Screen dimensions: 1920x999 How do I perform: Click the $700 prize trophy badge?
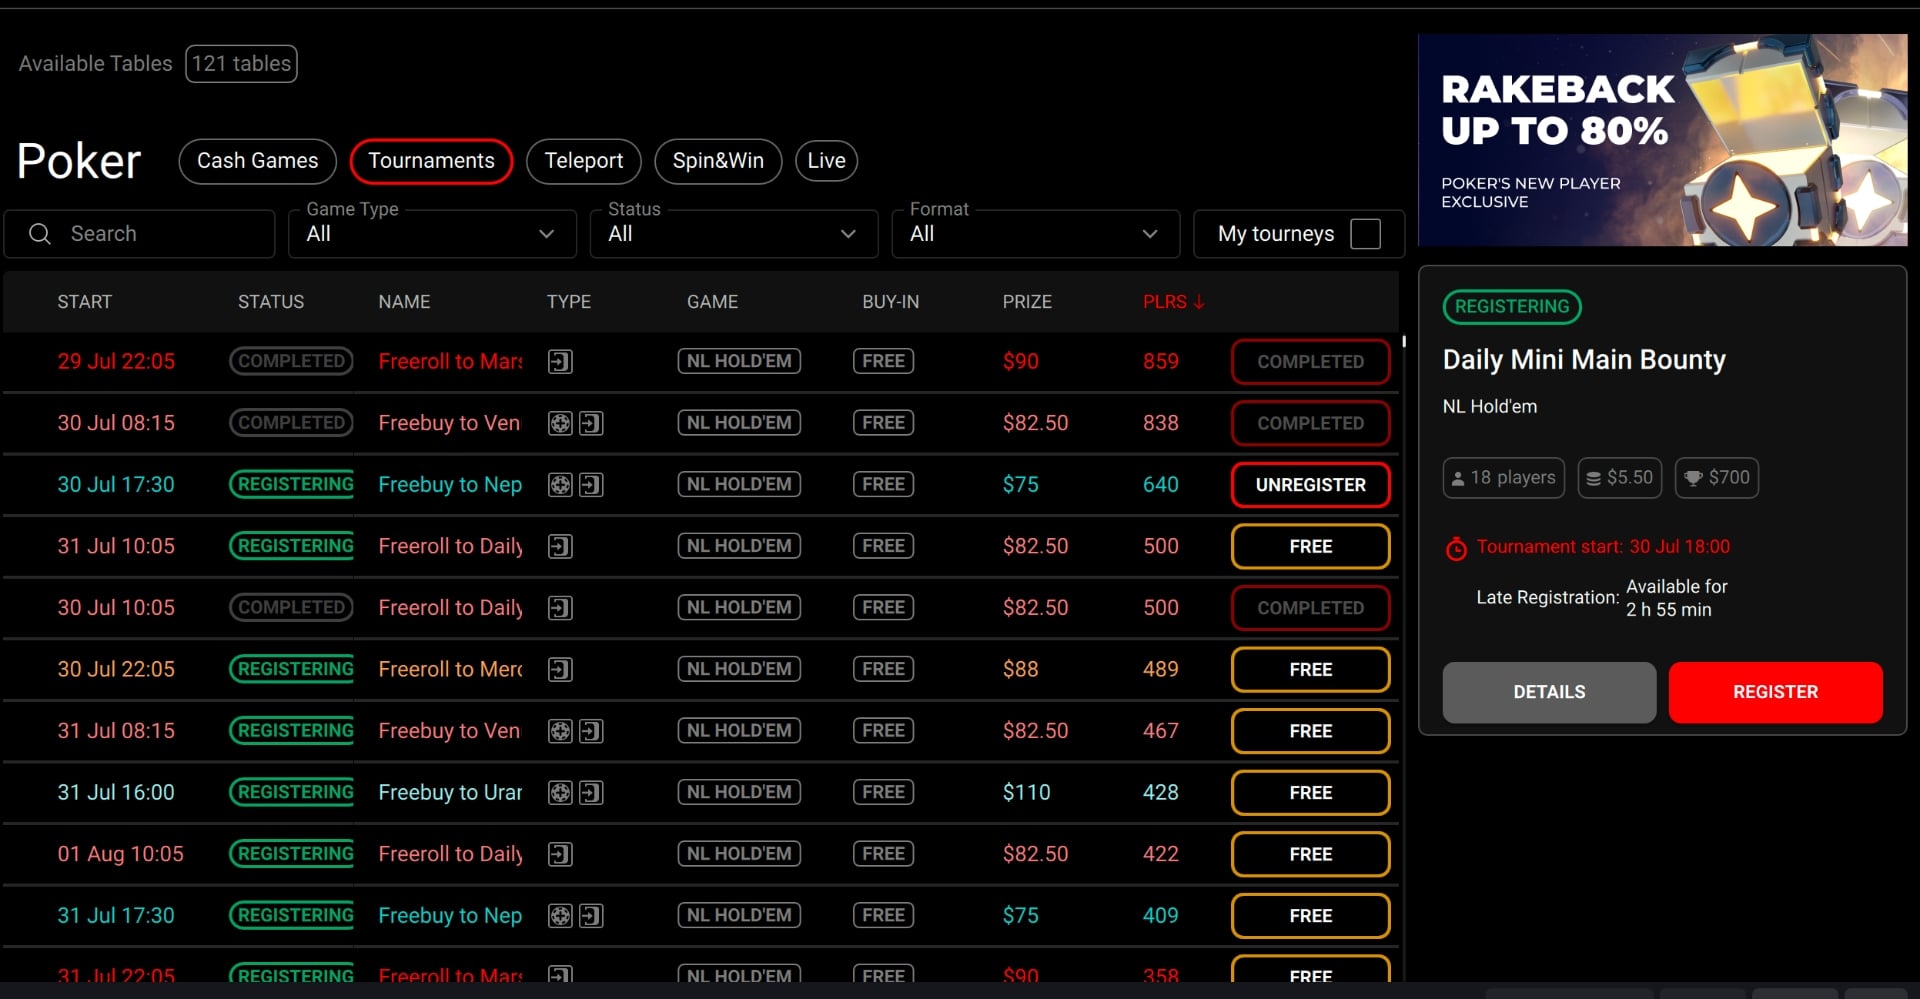point(1716,478)
